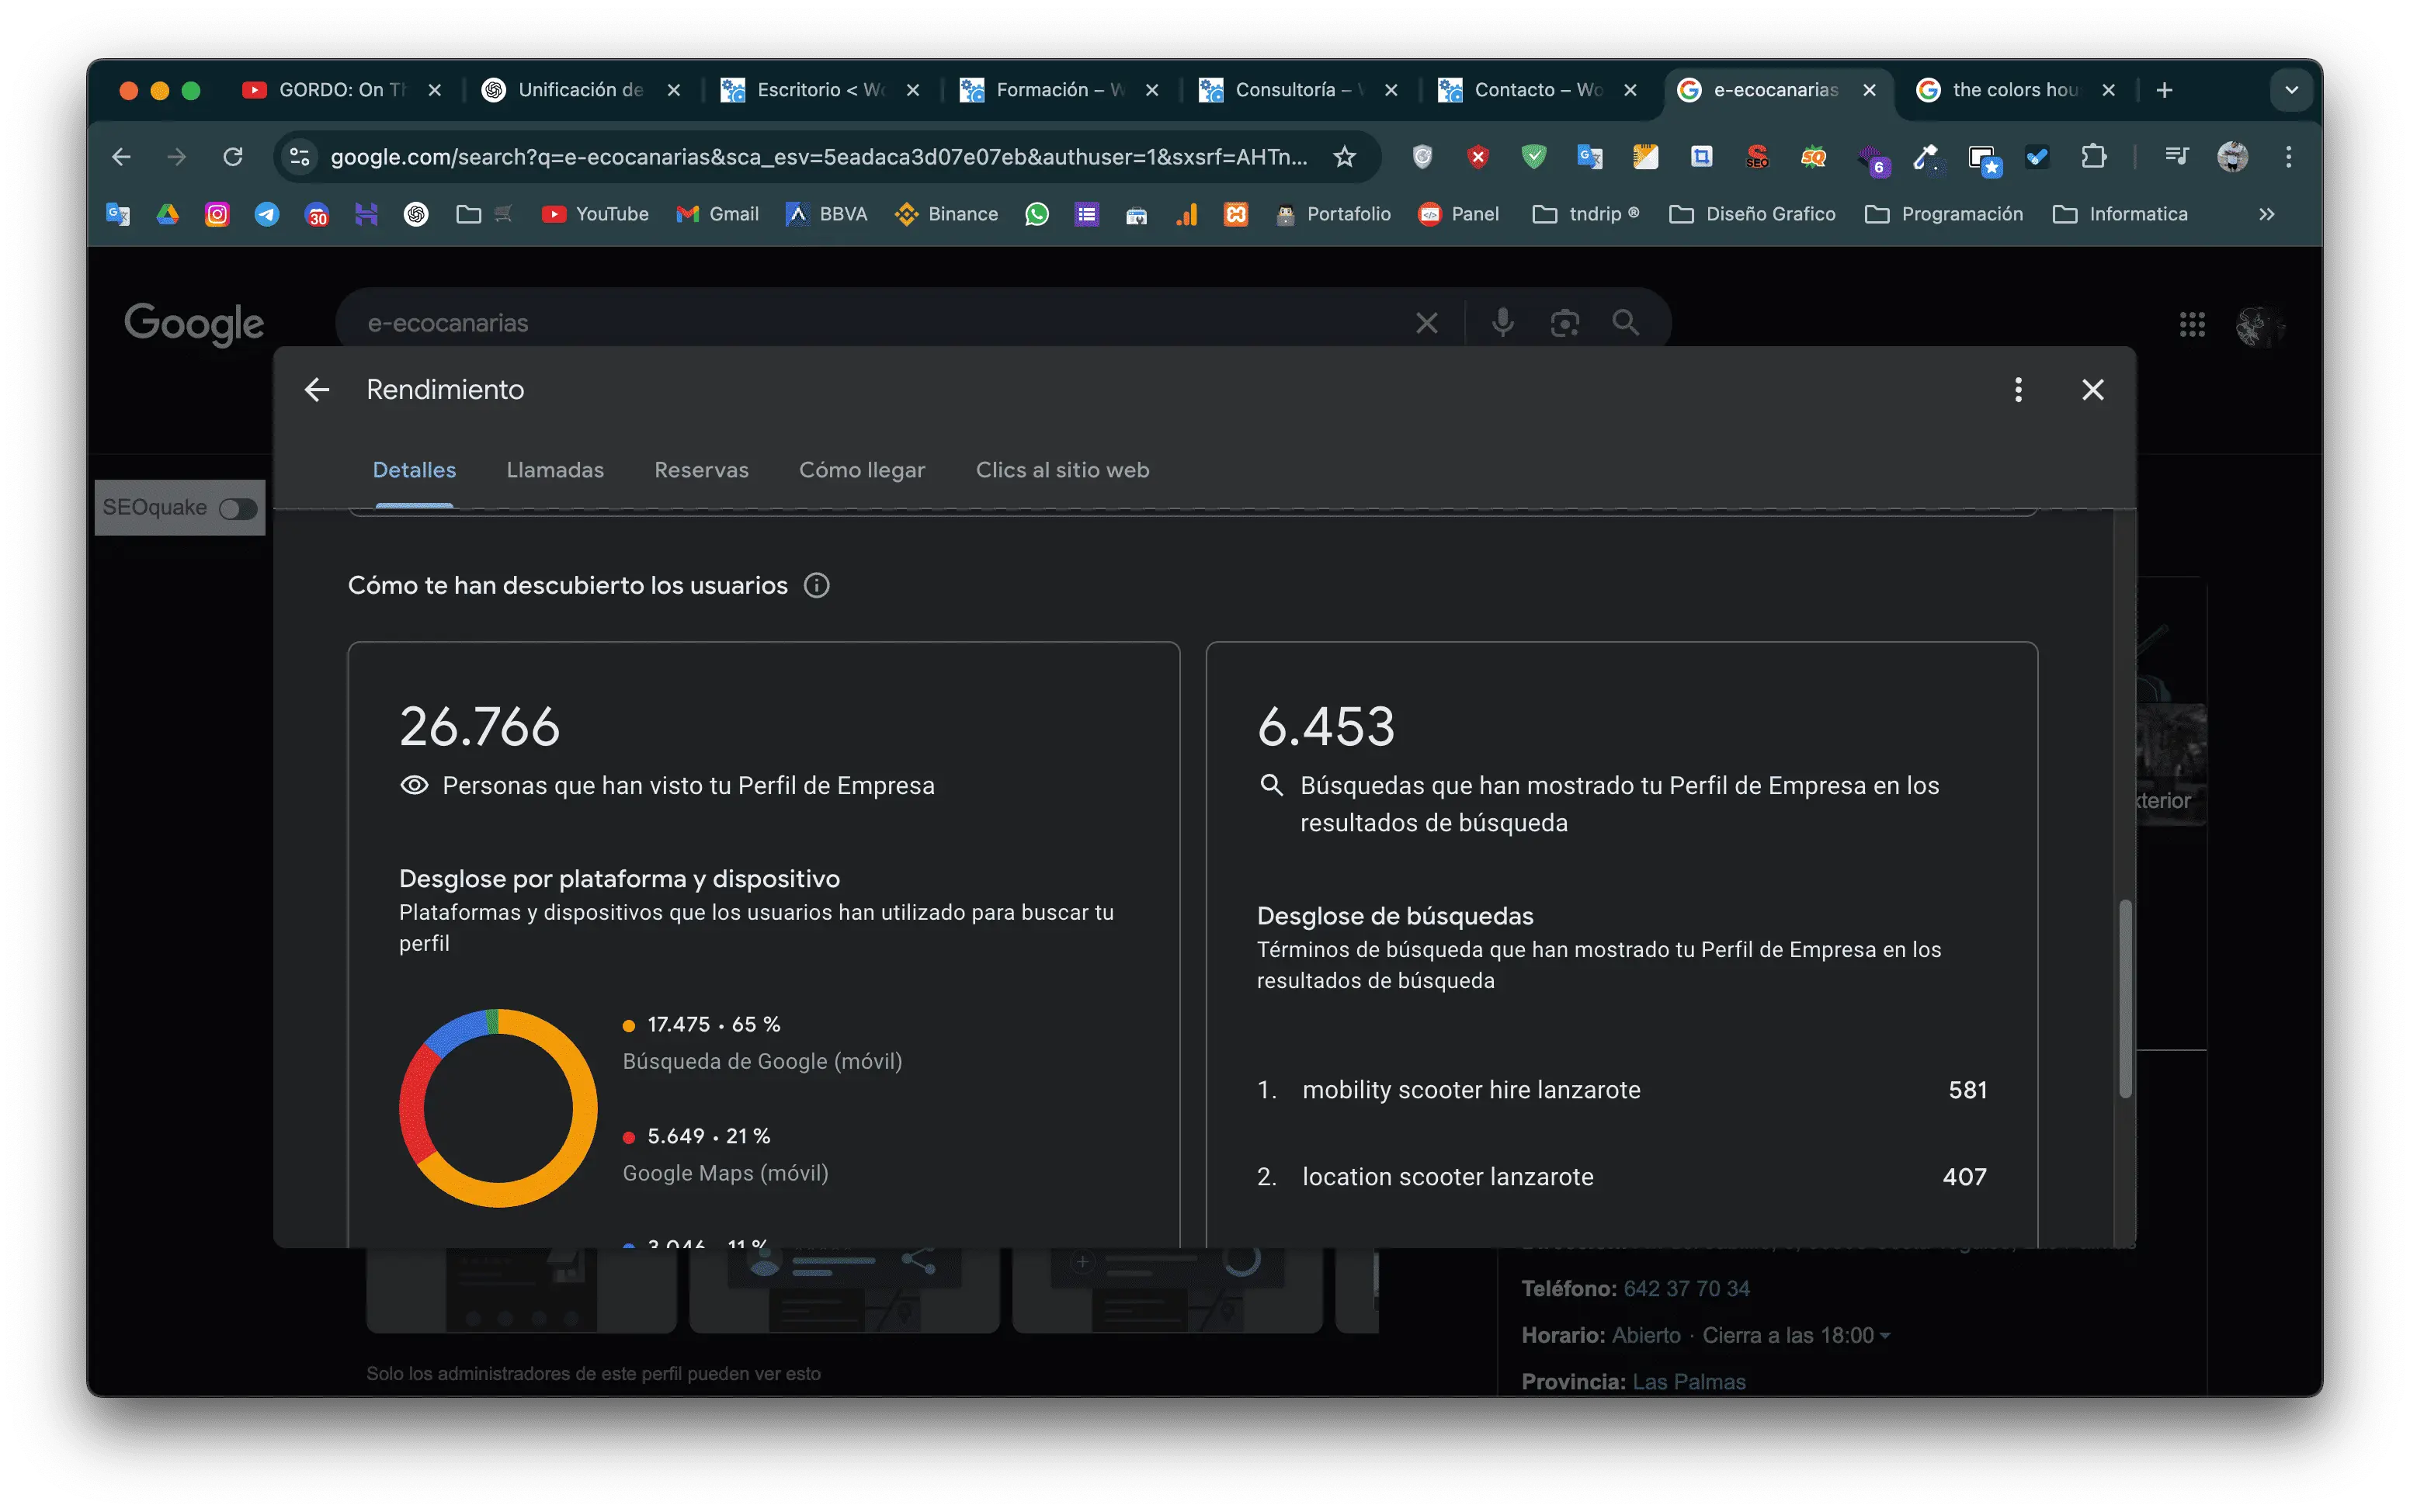Open Google Drive bookmark icon

pyautogui.click(x=167, y=214)
